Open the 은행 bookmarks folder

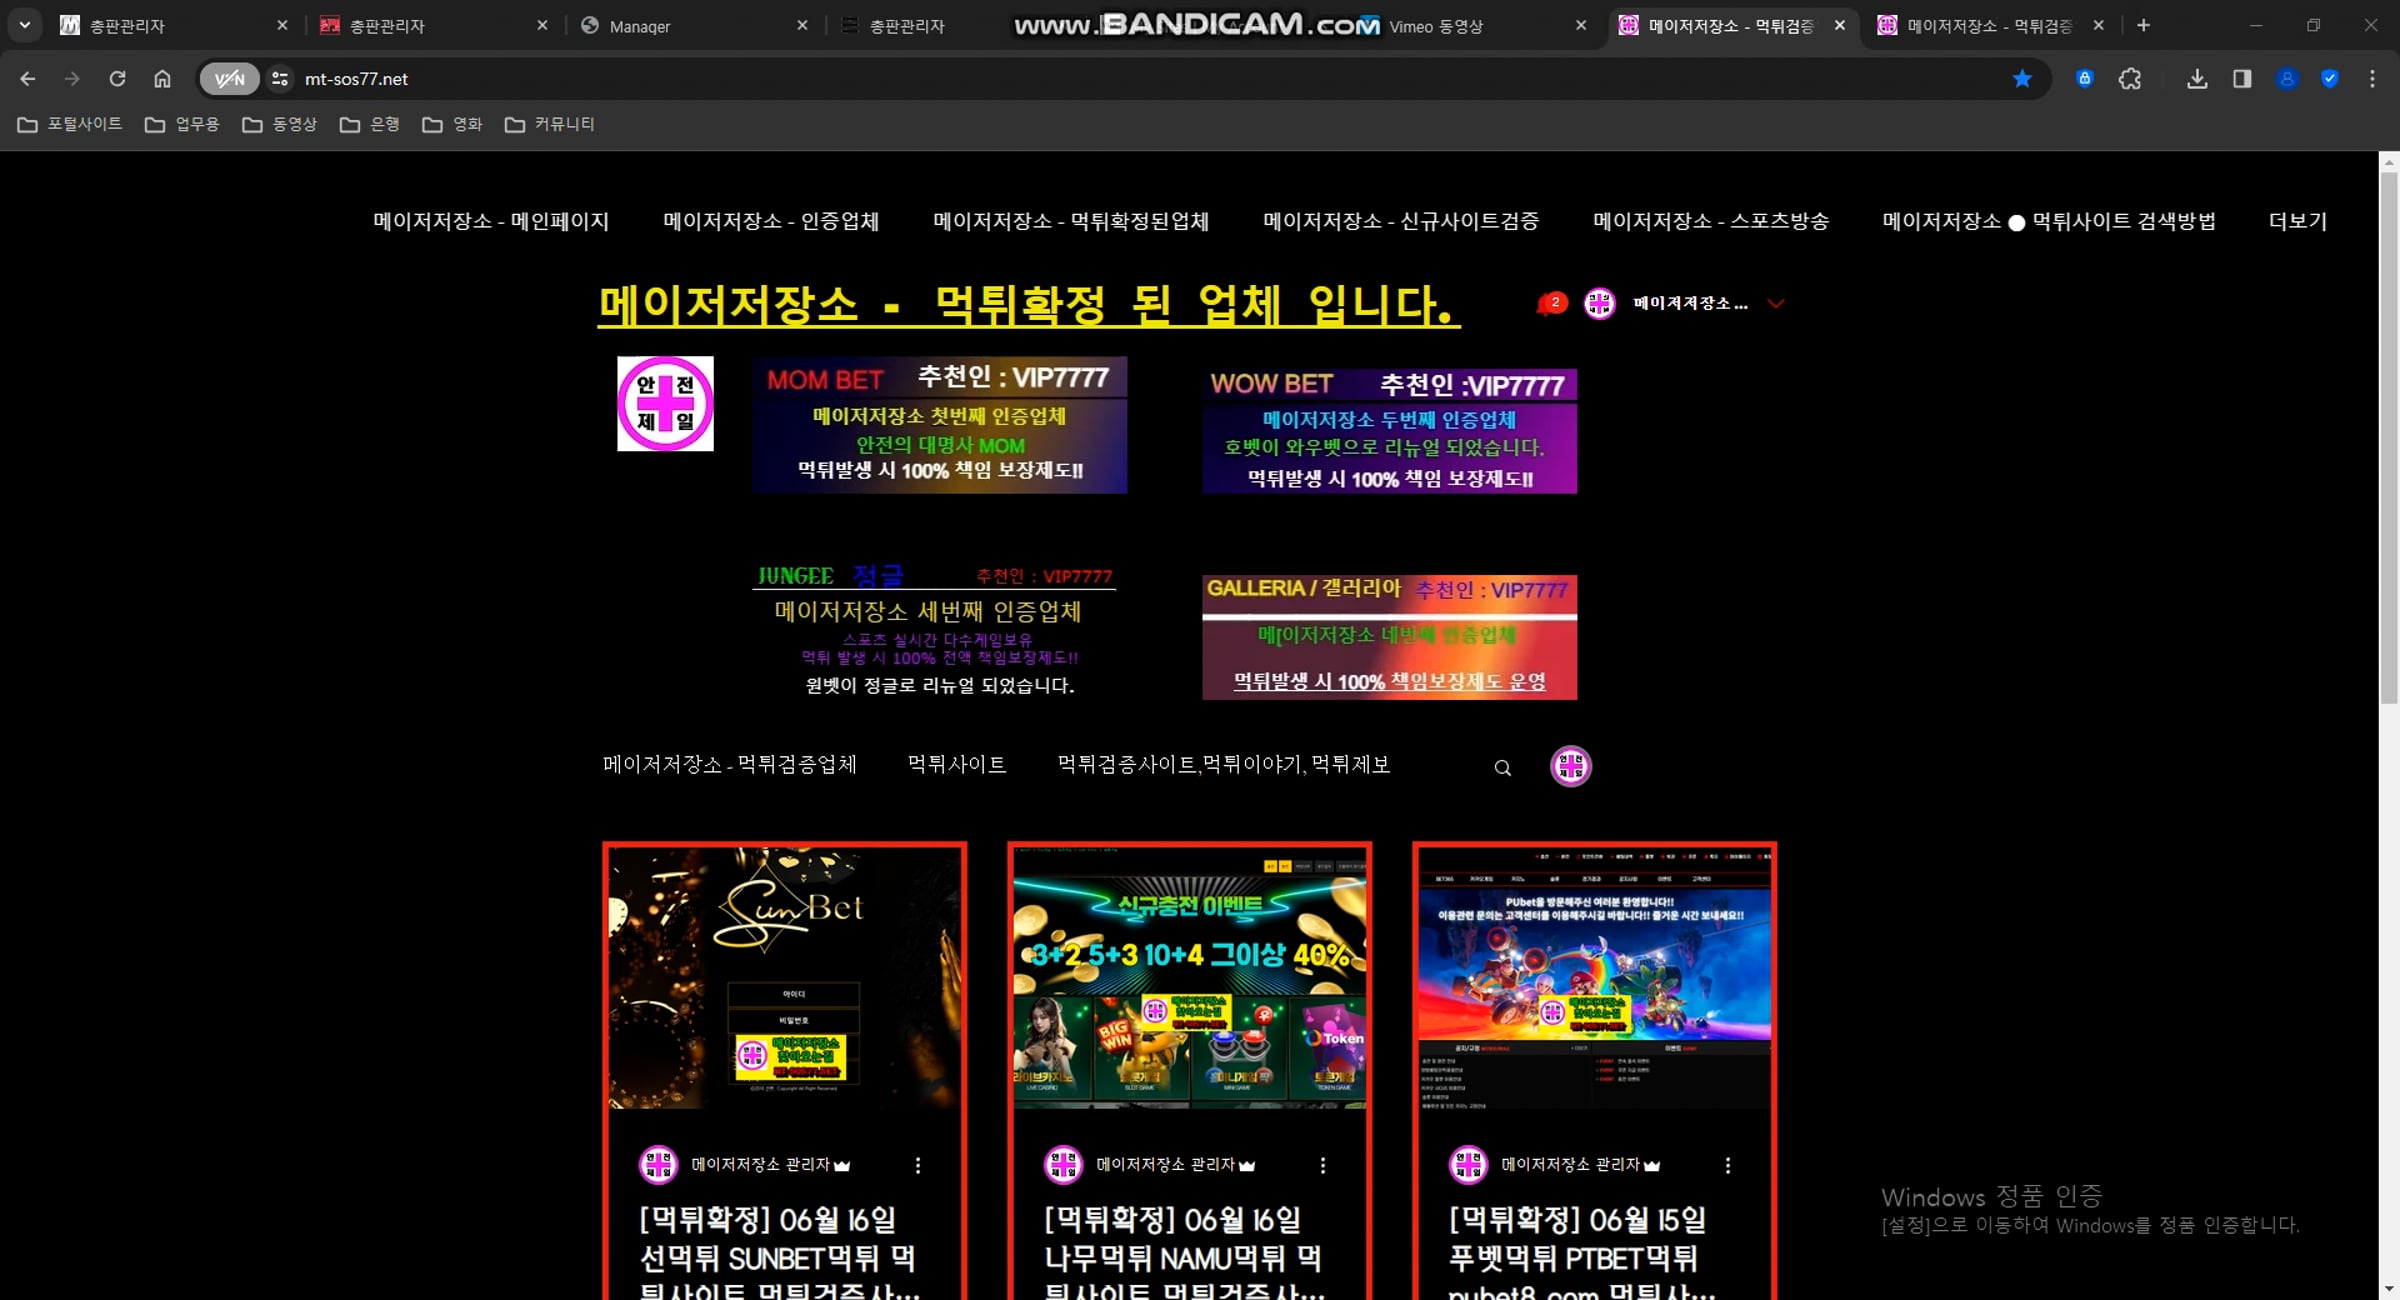click(370, 124)
